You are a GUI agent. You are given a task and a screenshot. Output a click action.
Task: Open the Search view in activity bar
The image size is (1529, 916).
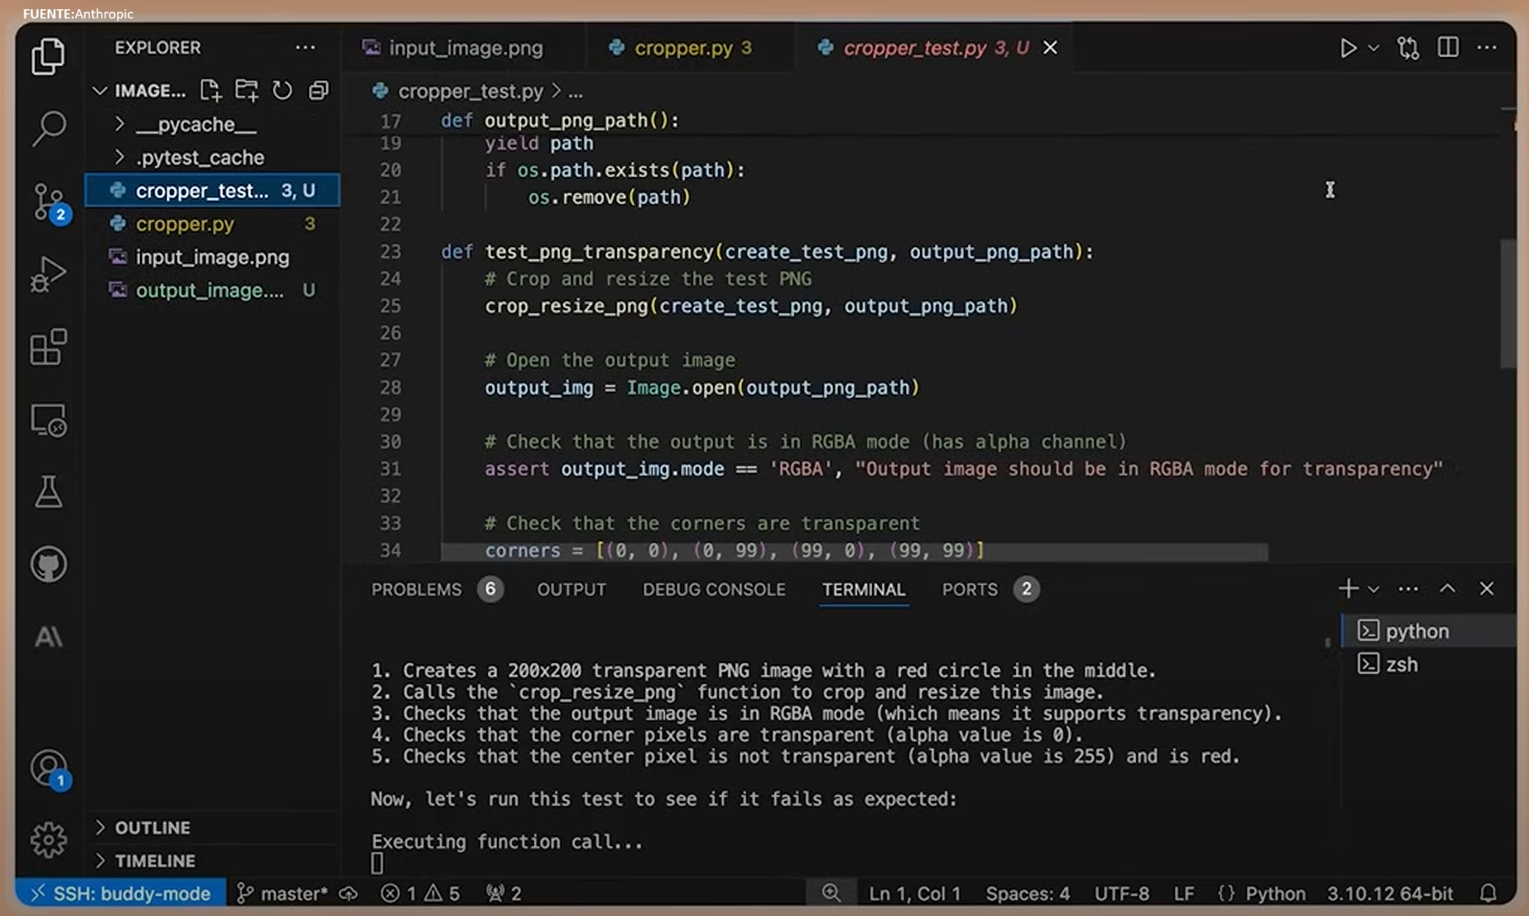[x=48, y=128]
